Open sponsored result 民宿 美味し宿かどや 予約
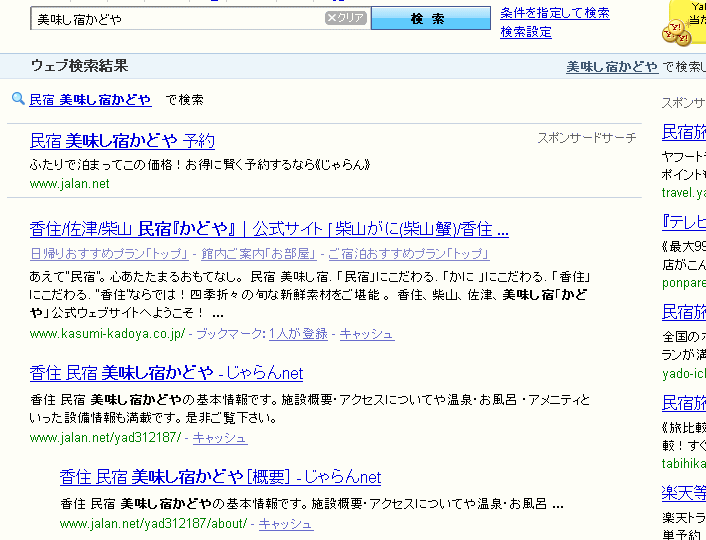This screenshot has width=706, height=540. click(x=122, y=141)
